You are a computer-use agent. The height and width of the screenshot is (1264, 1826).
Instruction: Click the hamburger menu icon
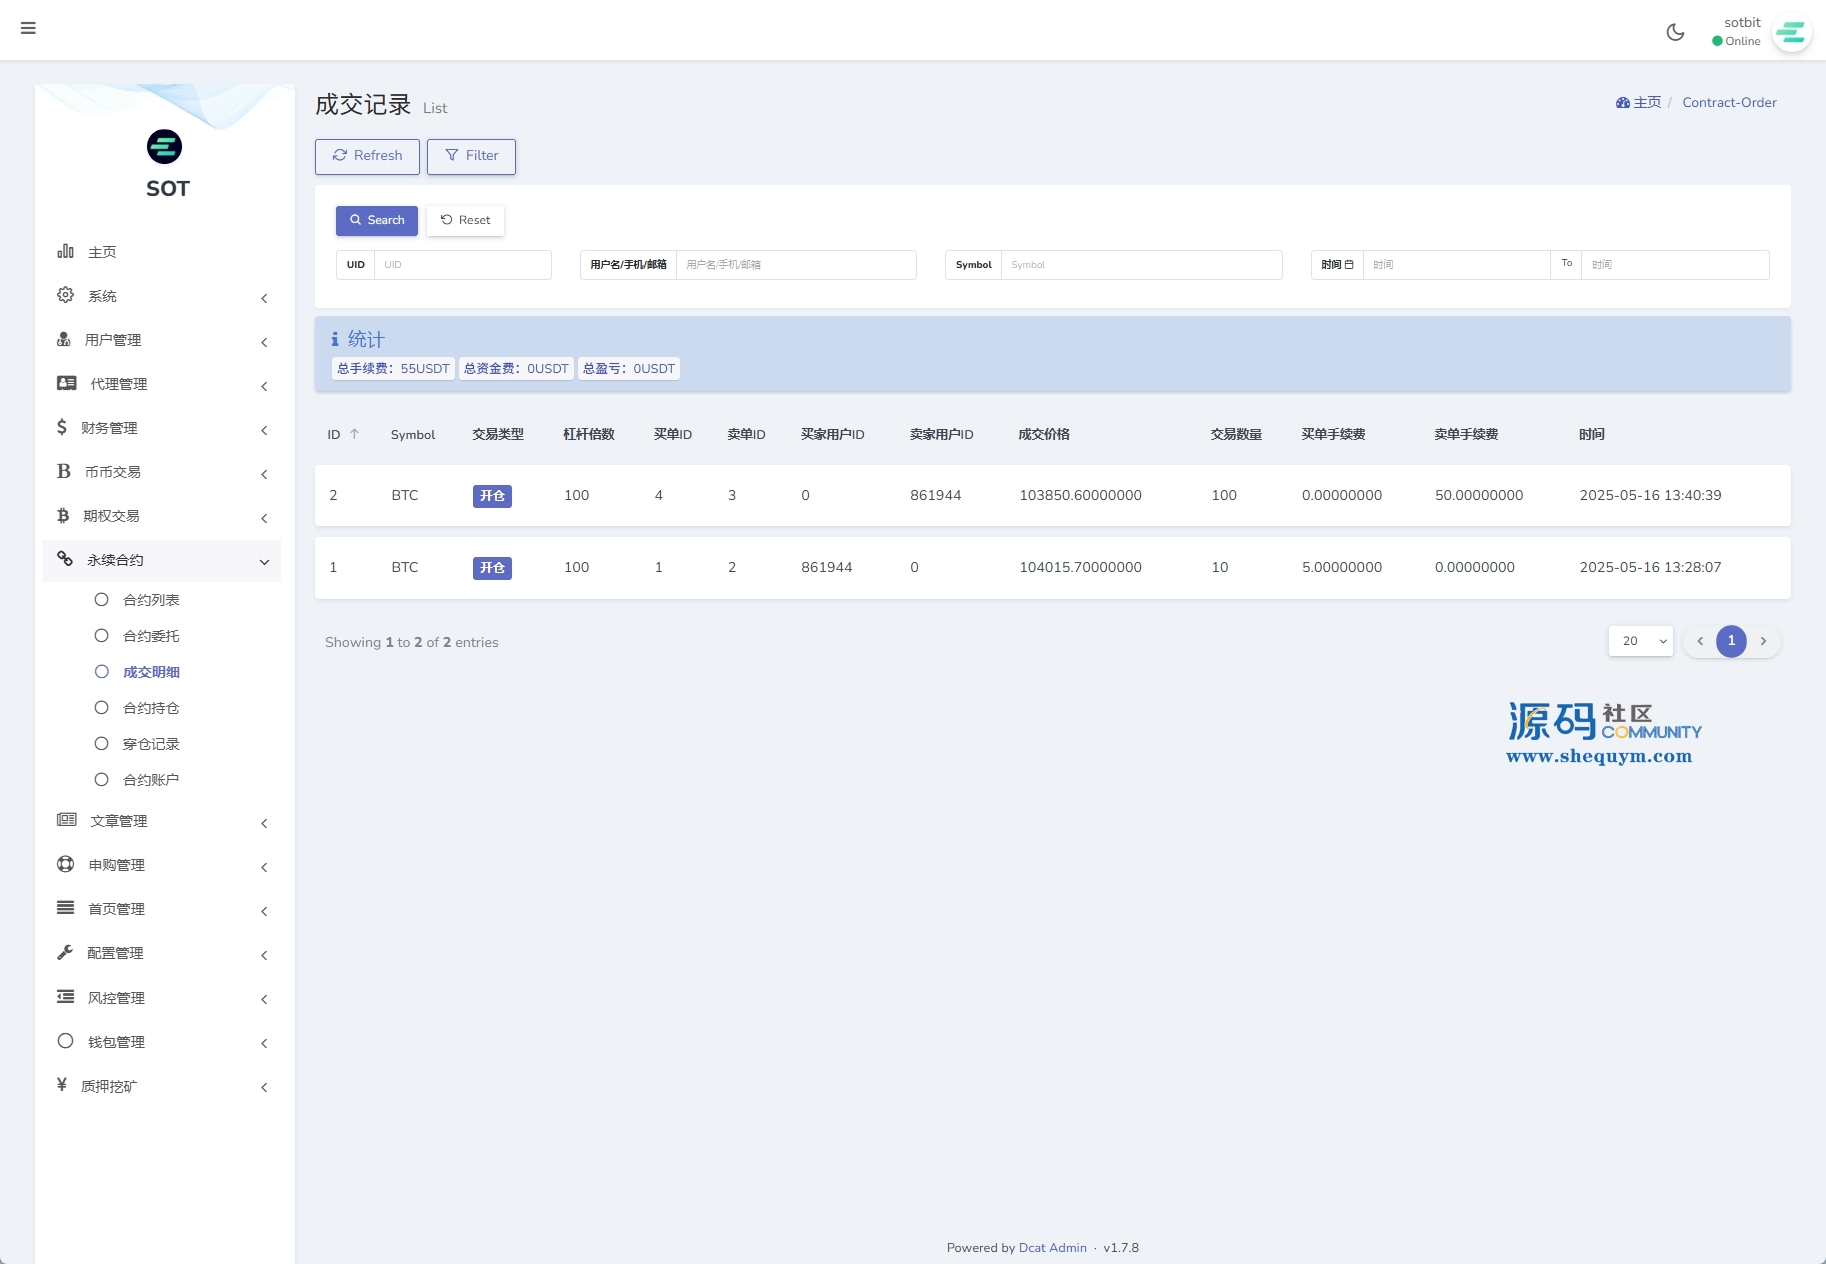point(28,28)
